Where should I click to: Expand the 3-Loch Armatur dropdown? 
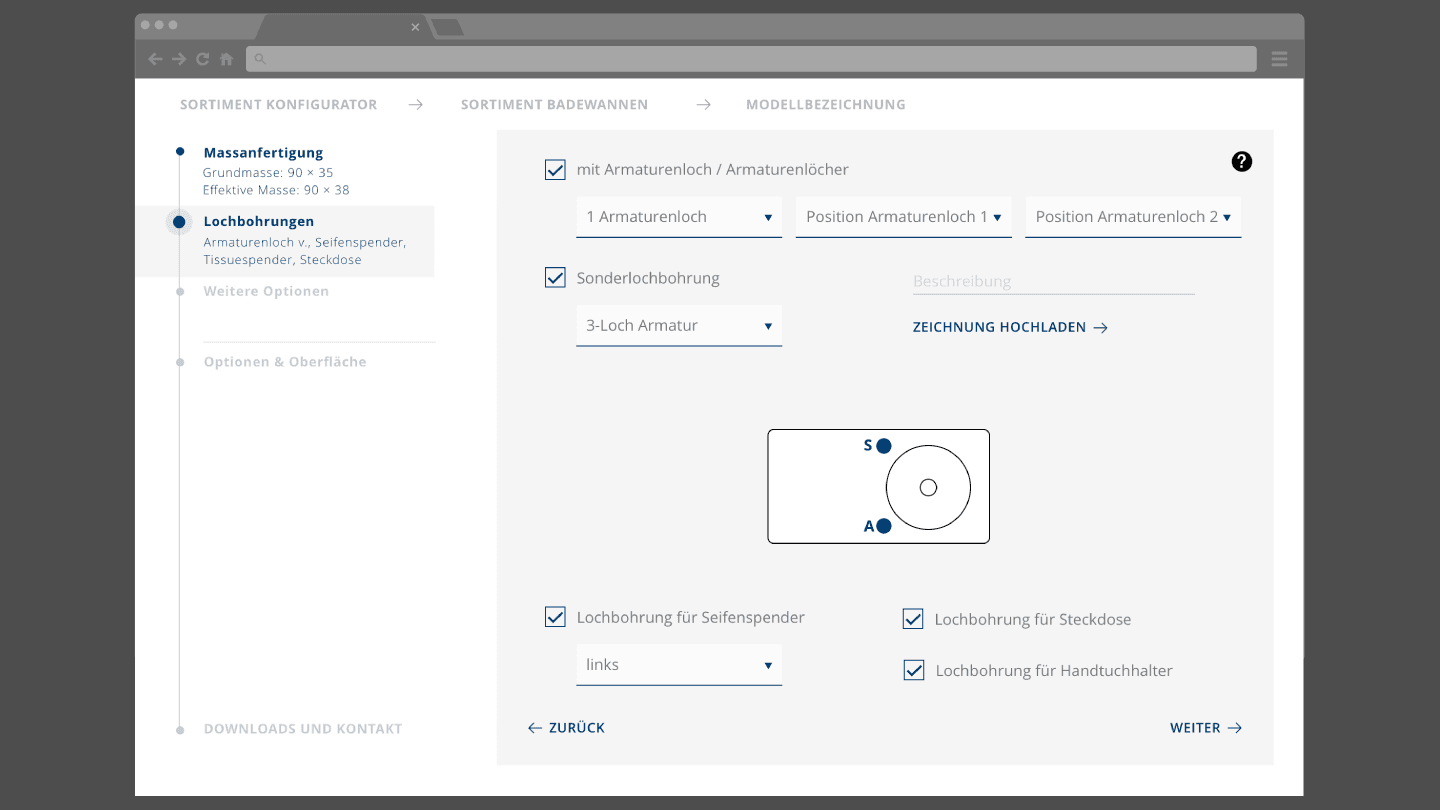(679, 326)
